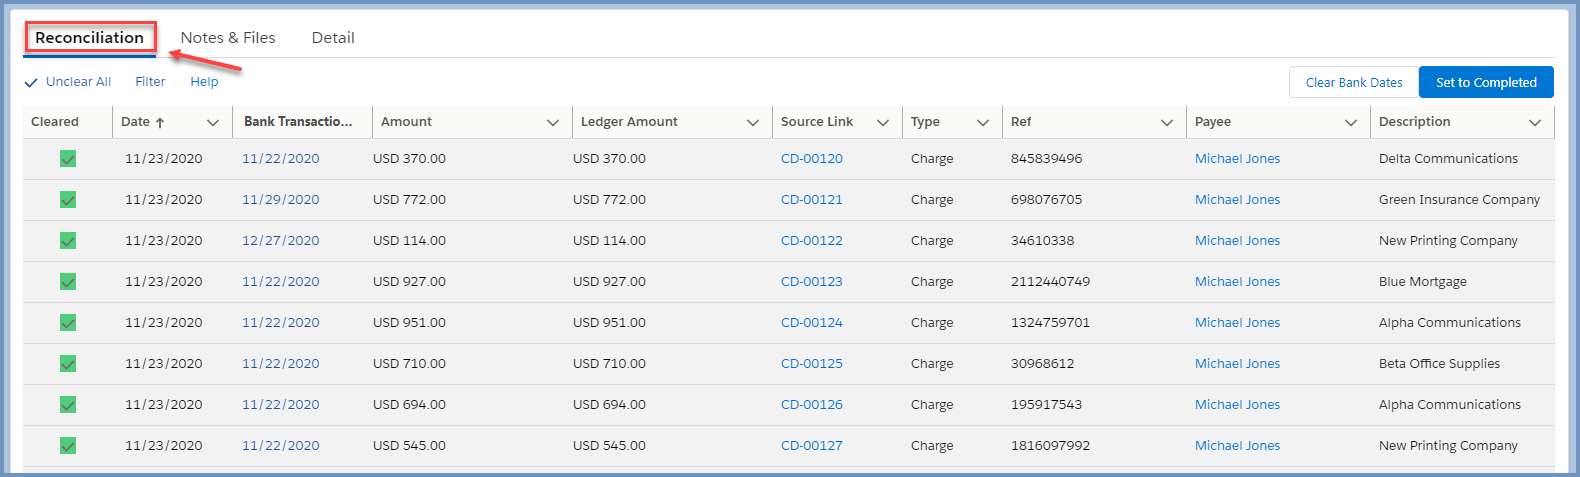1580x477 pixels.
Task: Open the Type column dropdown chevron
Action: (982, 122)
